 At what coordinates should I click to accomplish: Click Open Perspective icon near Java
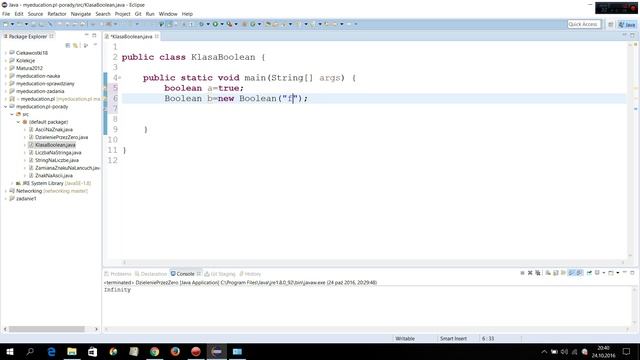611,24
